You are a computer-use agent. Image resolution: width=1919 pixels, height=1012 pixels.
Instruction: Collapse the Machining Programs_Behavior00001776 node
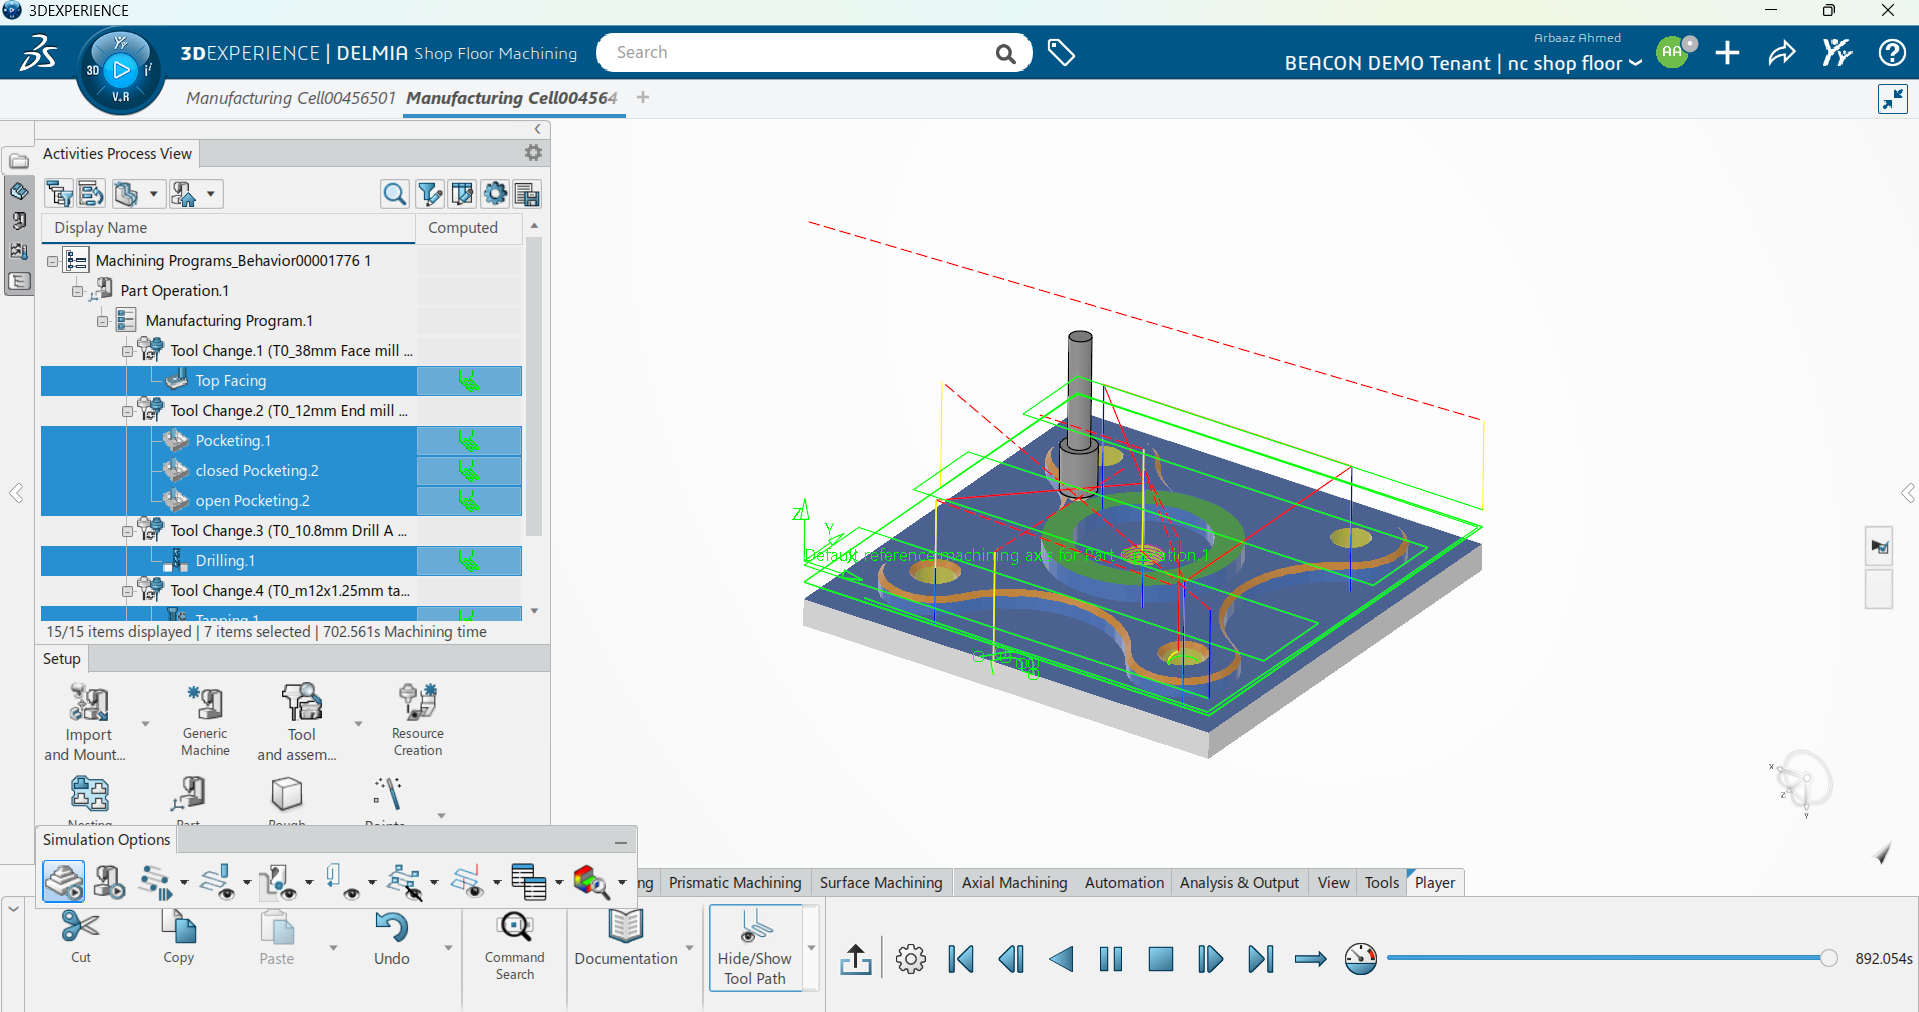pyautogui.click(x=52, y=261)
